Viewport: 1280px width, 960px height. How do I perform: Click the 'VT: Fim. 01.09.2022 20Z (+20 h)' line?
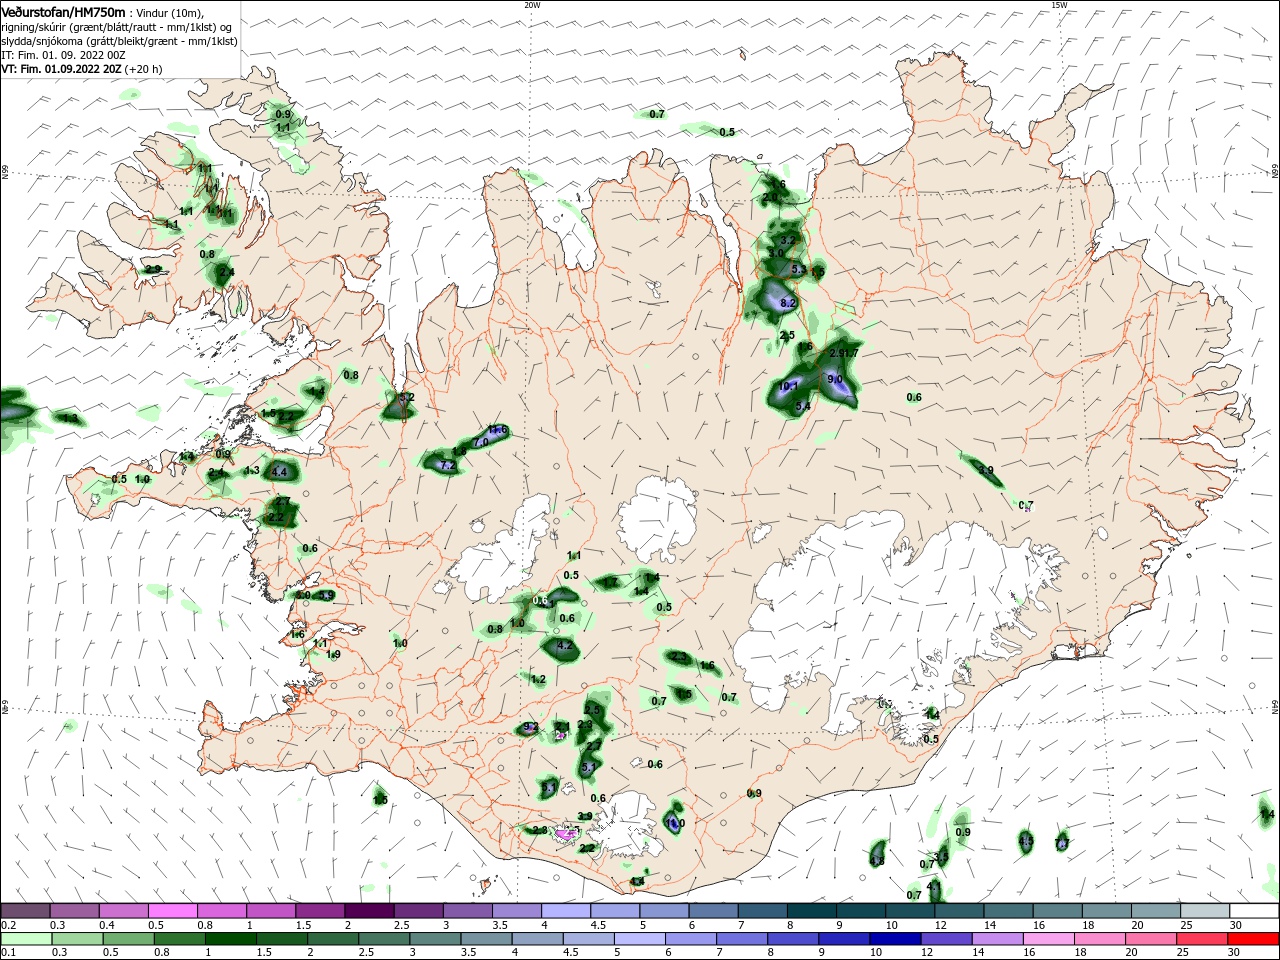tap(82, 69)
